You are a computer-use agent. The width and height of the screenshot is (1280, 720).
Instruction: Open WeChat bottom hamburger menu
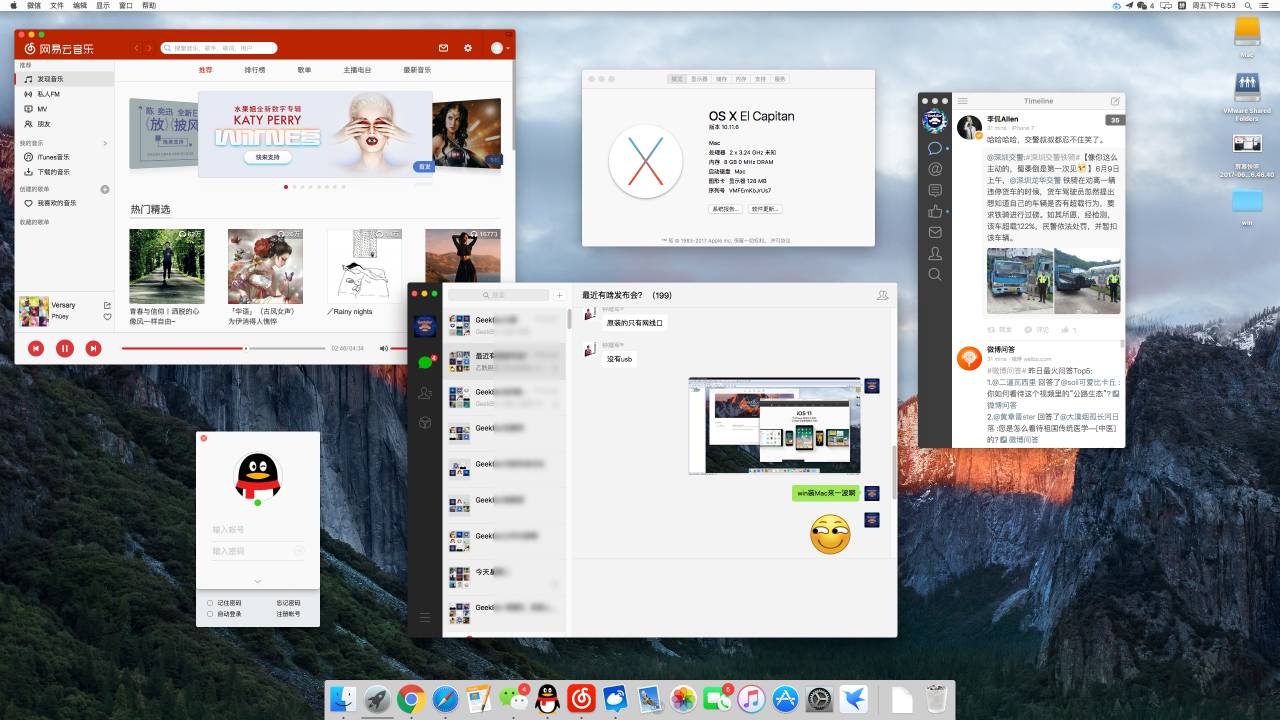[425, 618]
